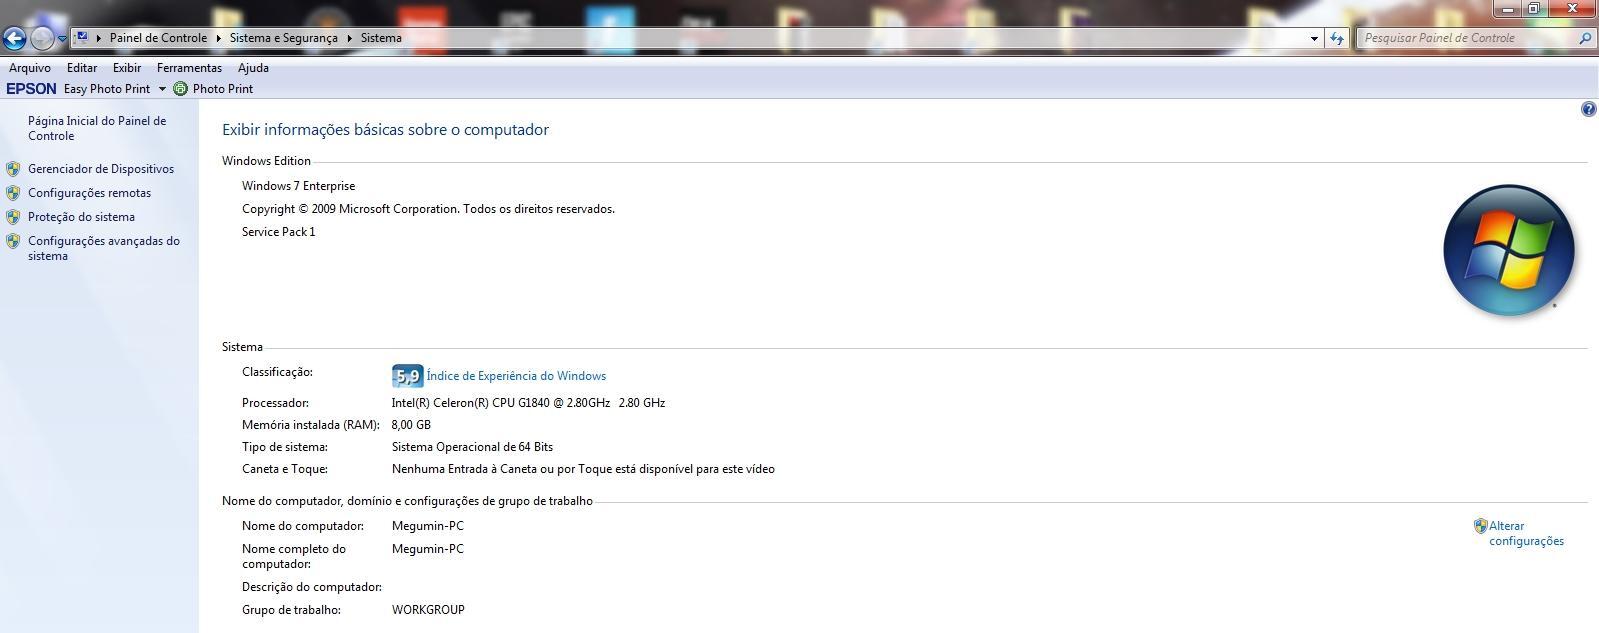Image resolution: width=1599 pixels, height=633 pixels.
Task: Open the Ferramentas menu
Action: 189,68
